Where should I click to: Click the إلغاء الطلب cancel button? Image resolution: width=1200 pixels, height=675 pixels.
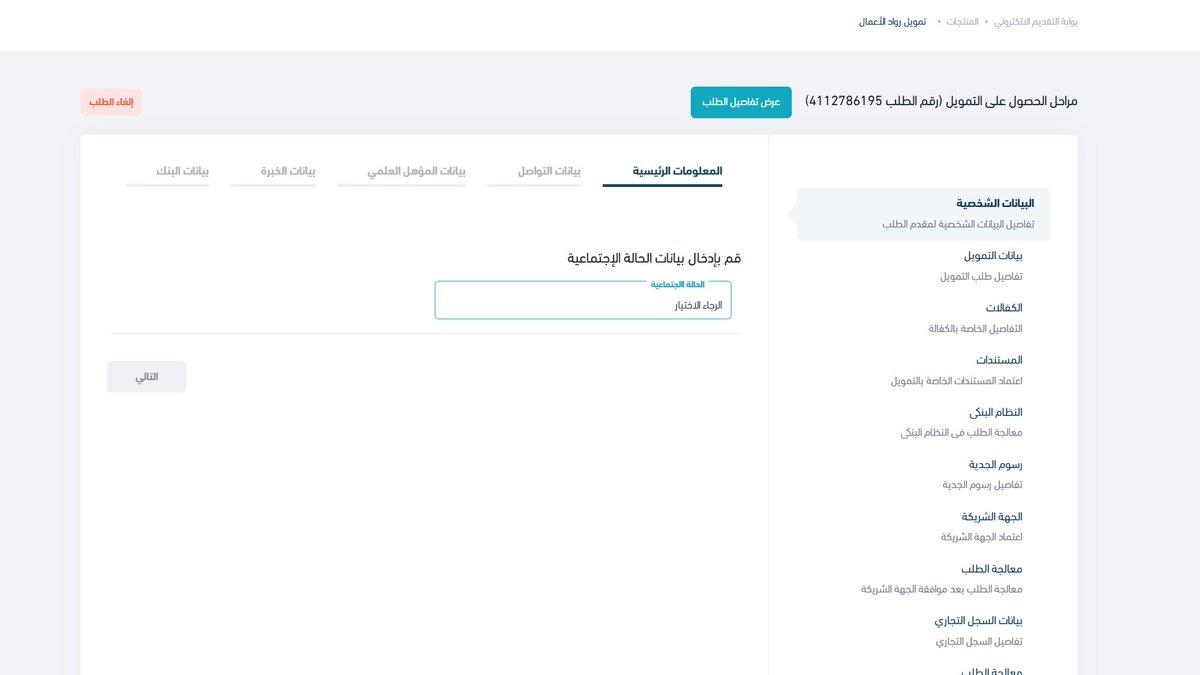111,101
